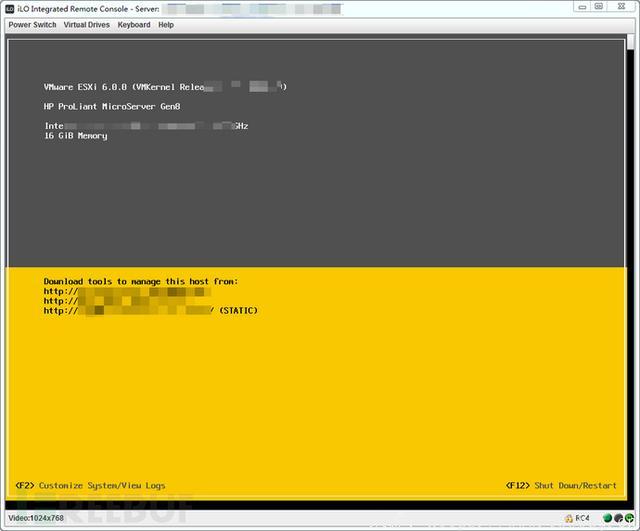The image size is (640, 531).
Task: Open the Power Switch menu
Action: tap(32, 25)
